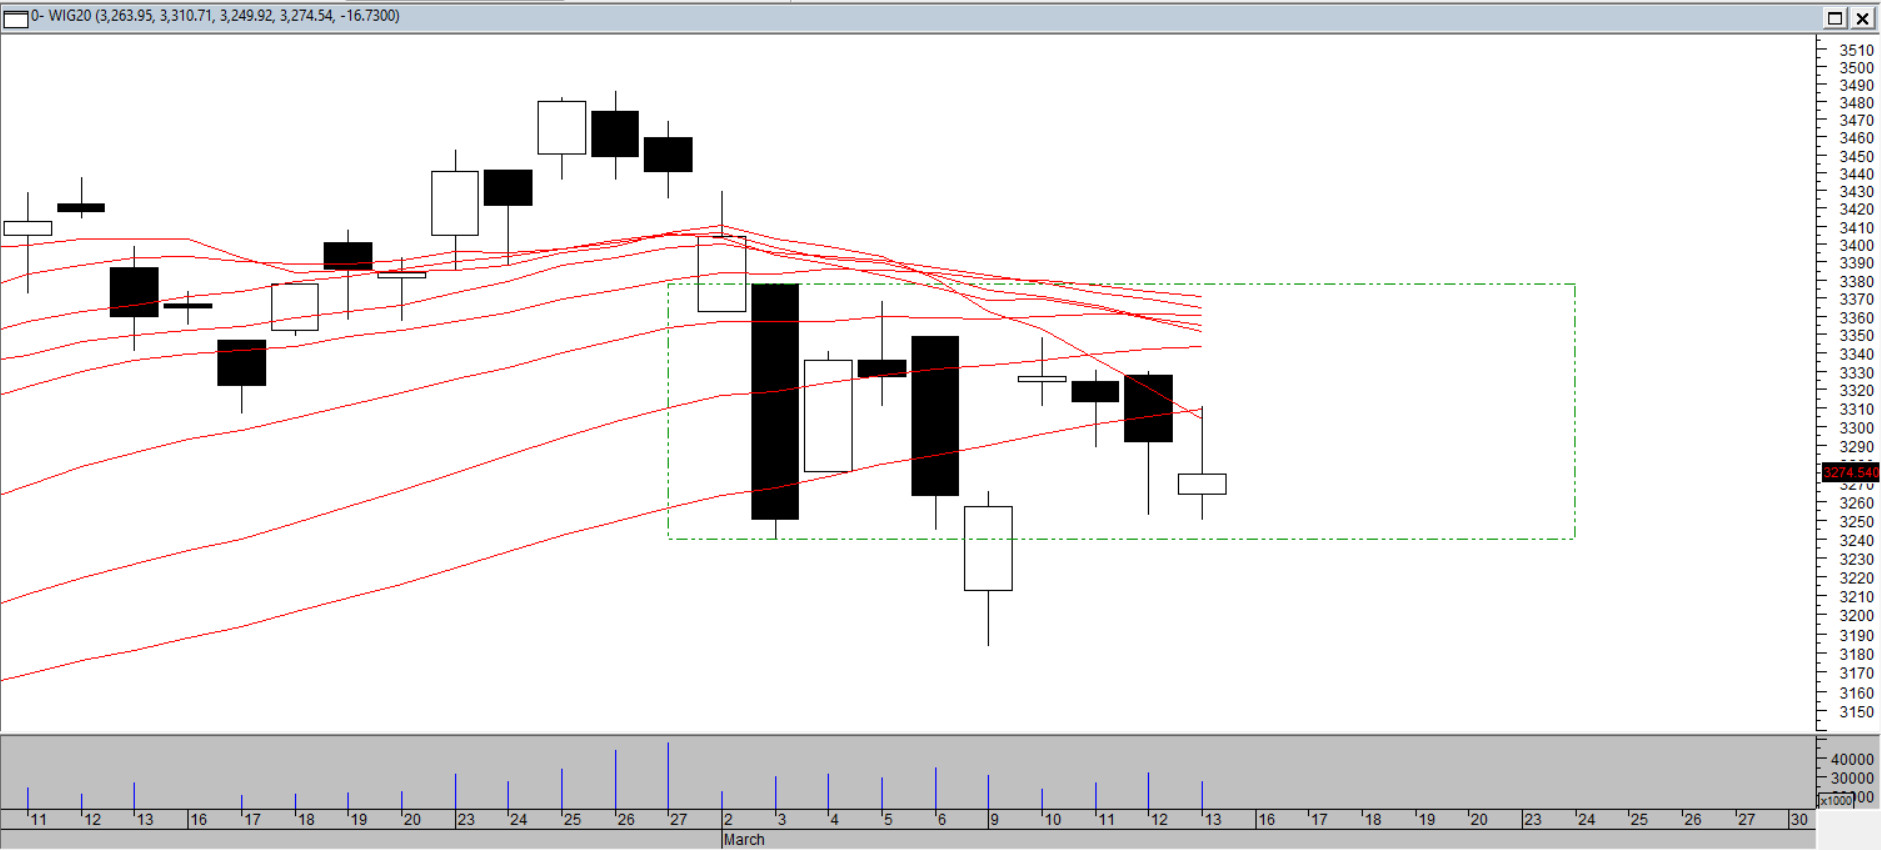
Task: Select the green dashed rectangle's right edge
Action: (1575, 410)
